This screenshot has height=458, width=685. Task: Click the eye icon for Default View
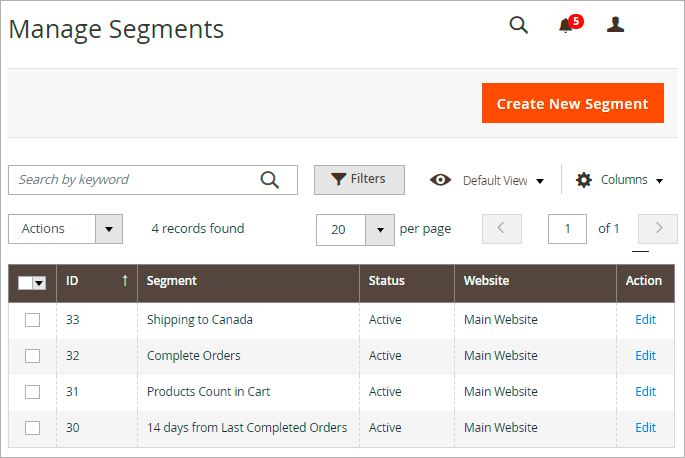click(440, 180)
